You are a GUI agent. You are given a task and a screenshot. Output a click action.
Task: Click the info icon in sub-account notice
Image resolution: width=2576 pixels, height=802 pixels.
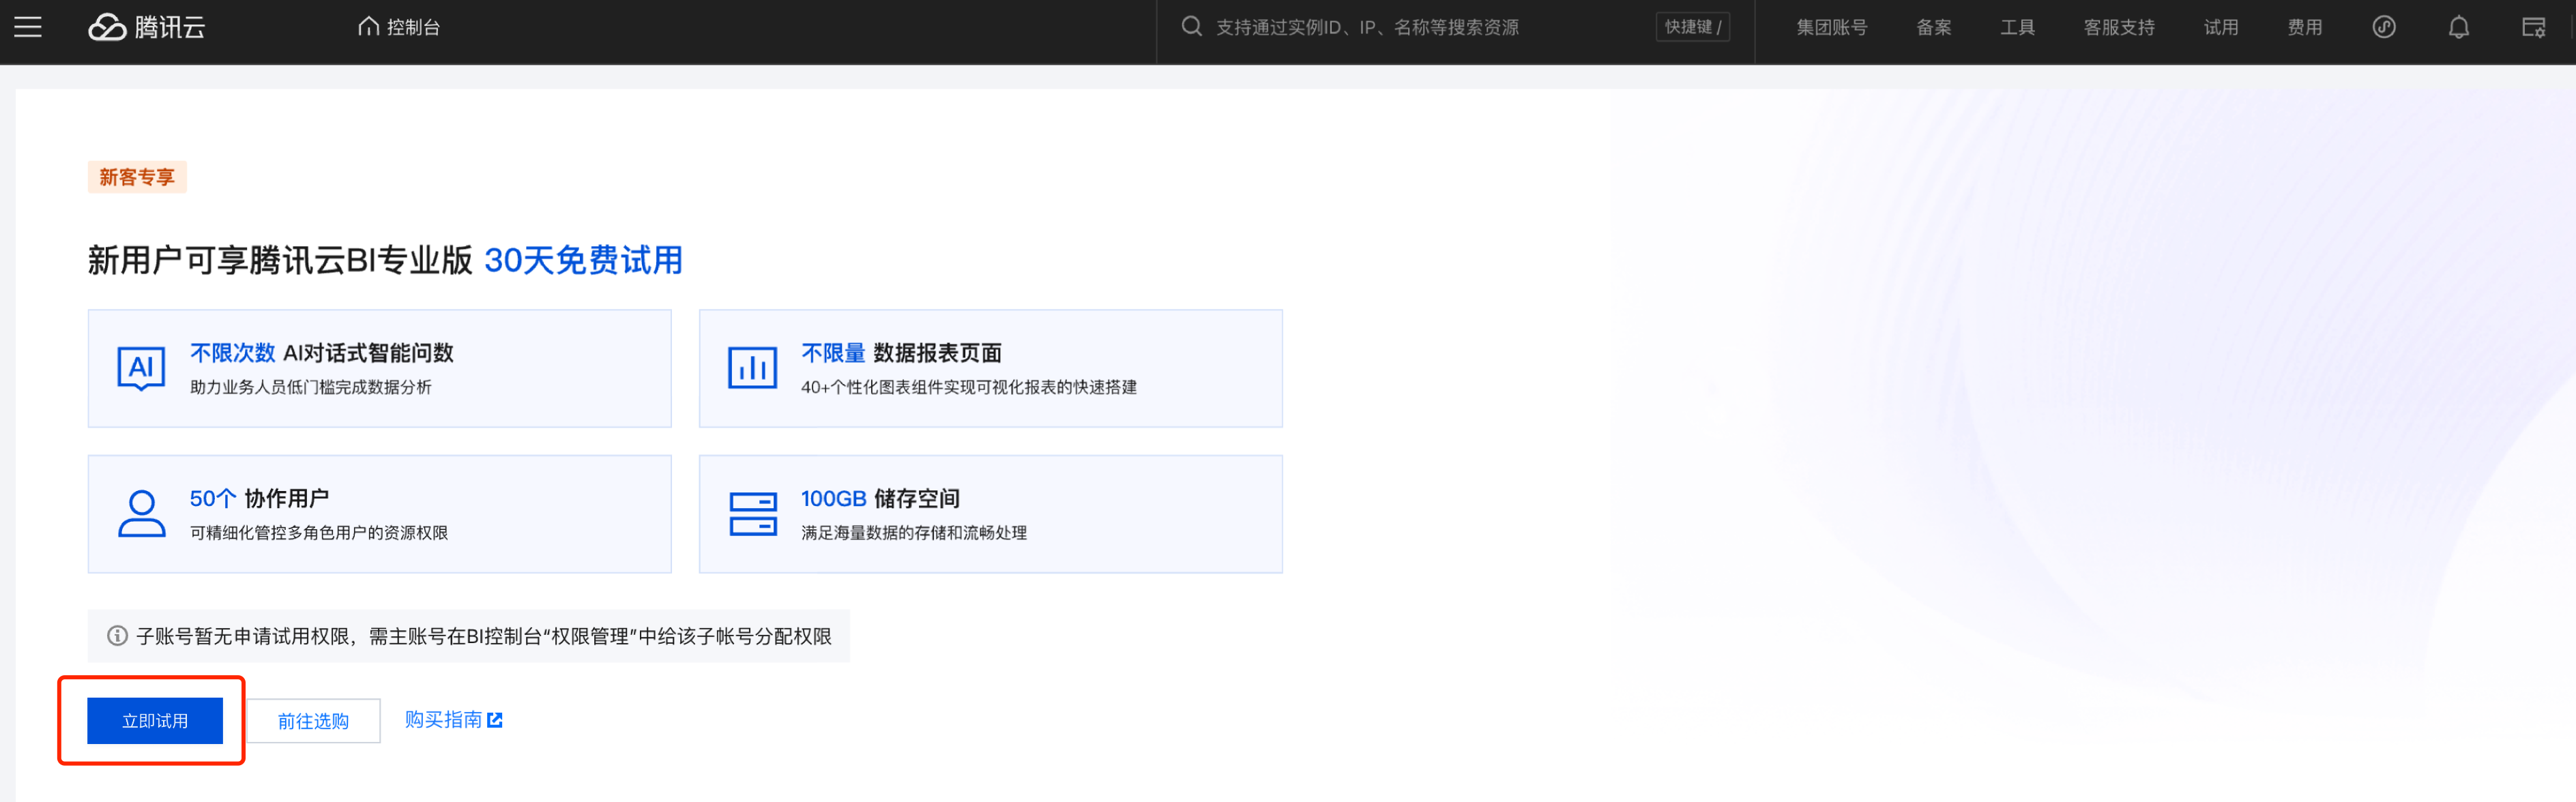pos(117,636)
